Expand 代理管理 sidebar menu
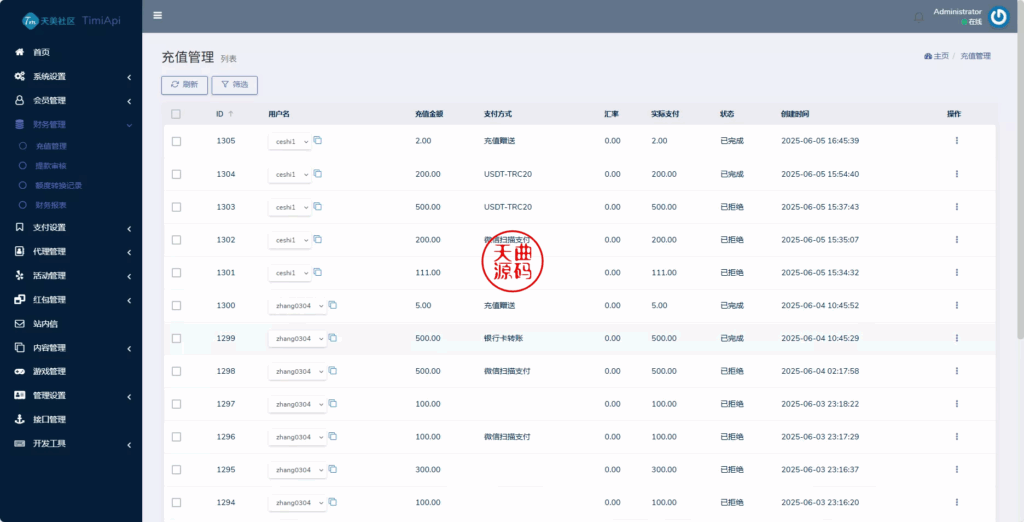 [71, 252]
